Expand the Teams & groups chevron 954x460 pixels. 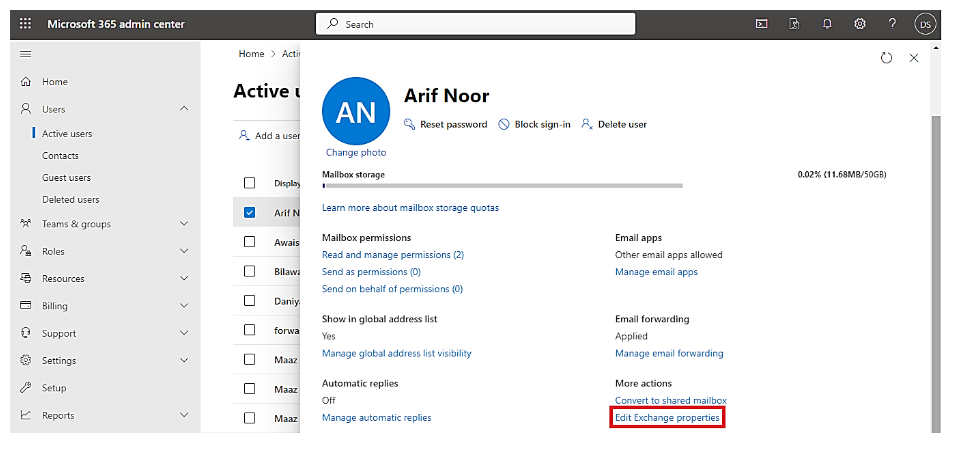click(184, 224)
